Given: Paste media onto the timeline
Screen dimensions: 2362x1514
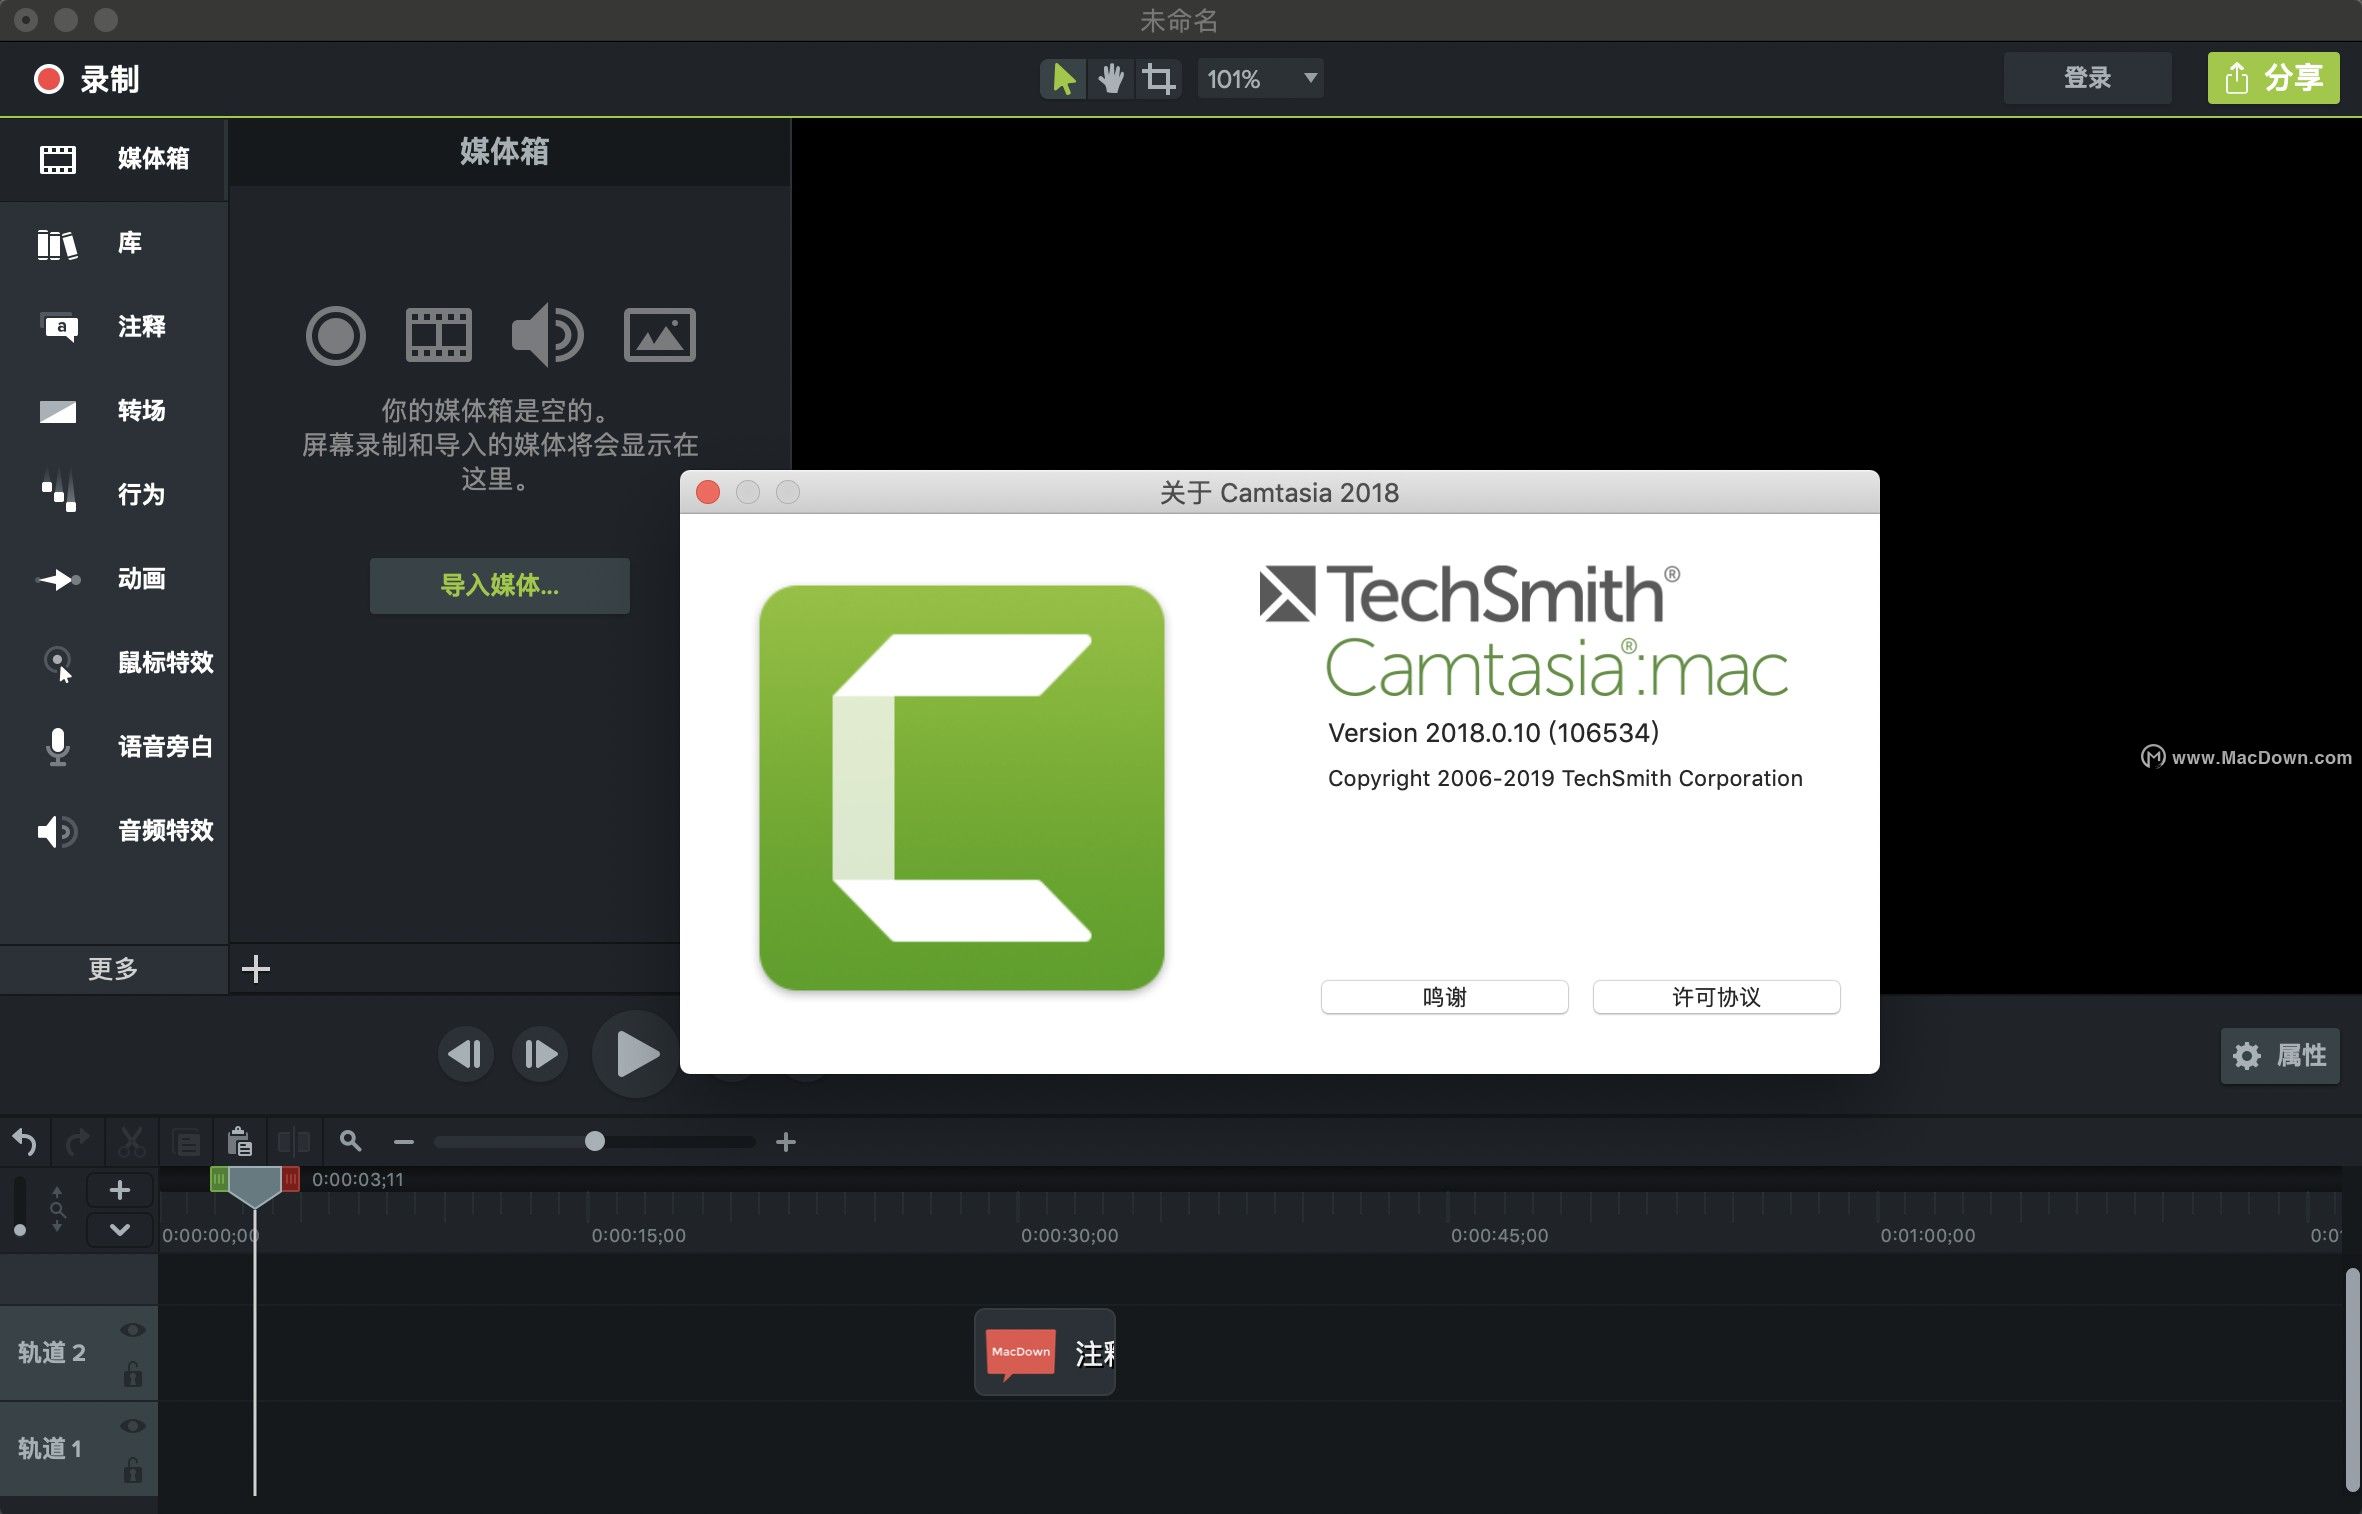Looking at the screenshot, I should (240, 1142).
